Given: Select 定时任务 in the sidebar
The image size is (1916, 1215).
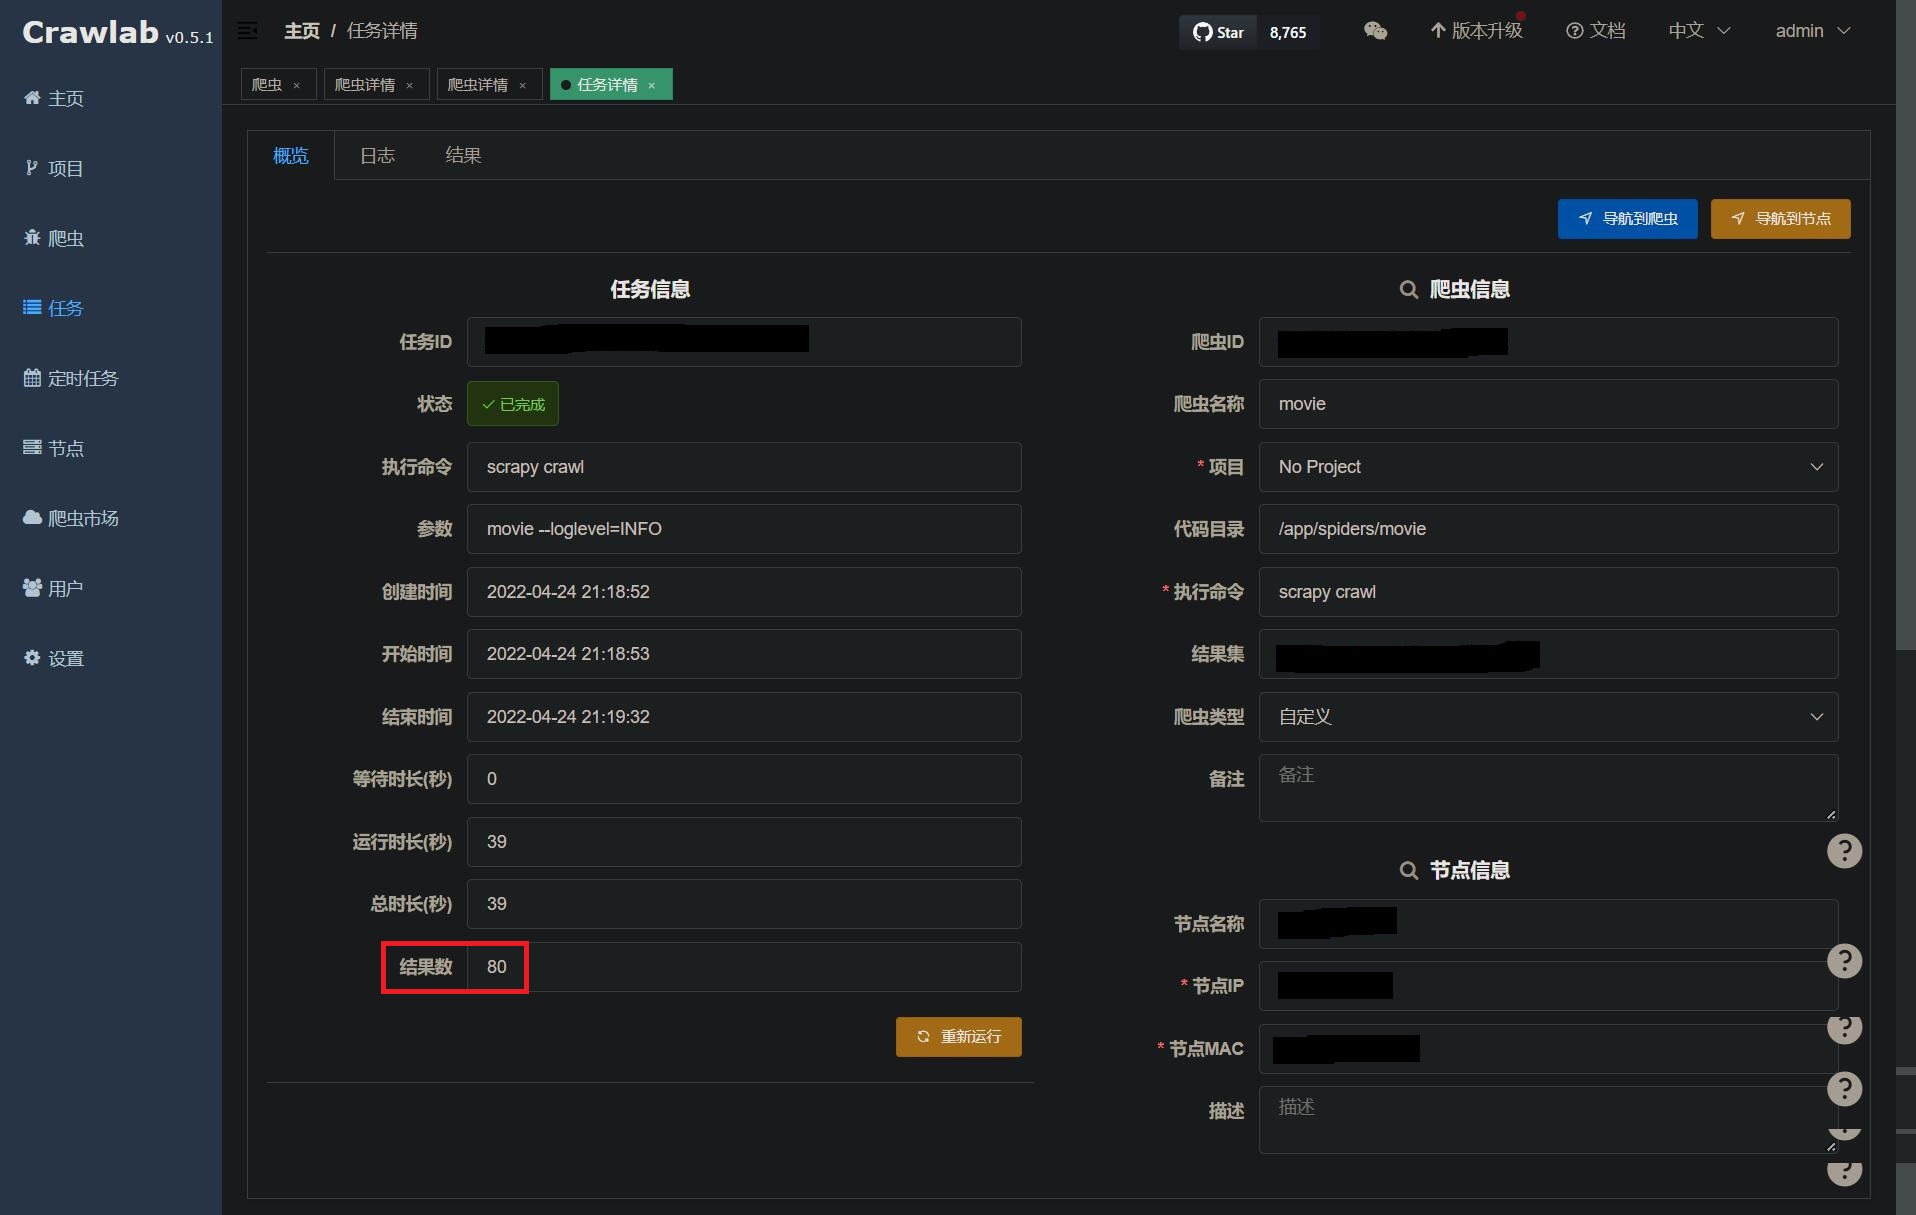Looking at the screenshot, I should [82, 378].
